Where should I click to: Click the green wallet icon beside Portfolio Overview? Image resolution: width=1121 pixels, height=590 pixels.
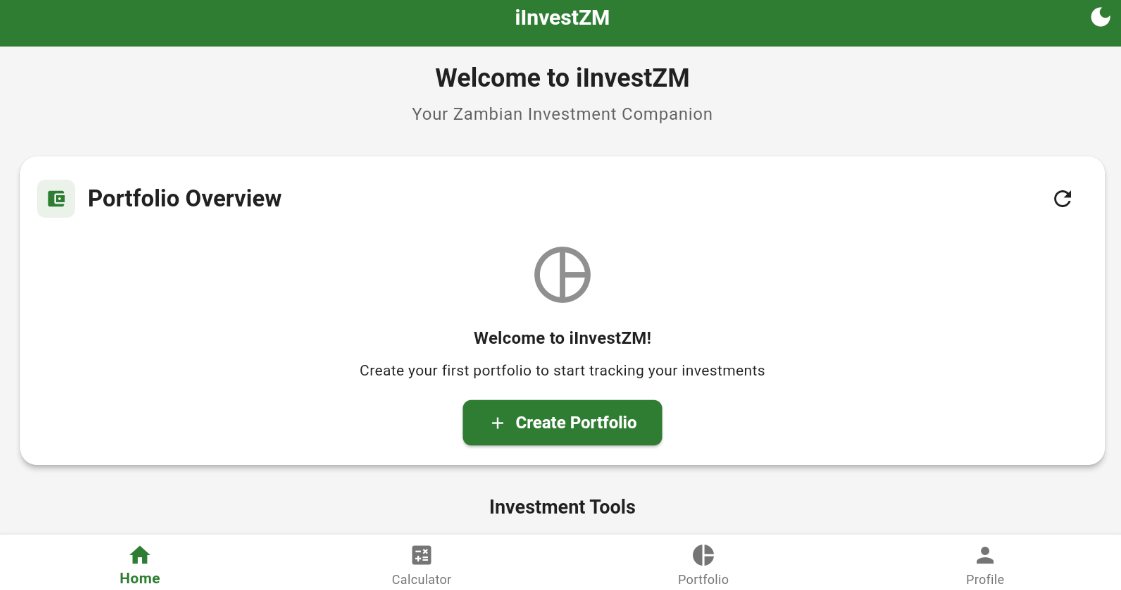click(56, 199)
